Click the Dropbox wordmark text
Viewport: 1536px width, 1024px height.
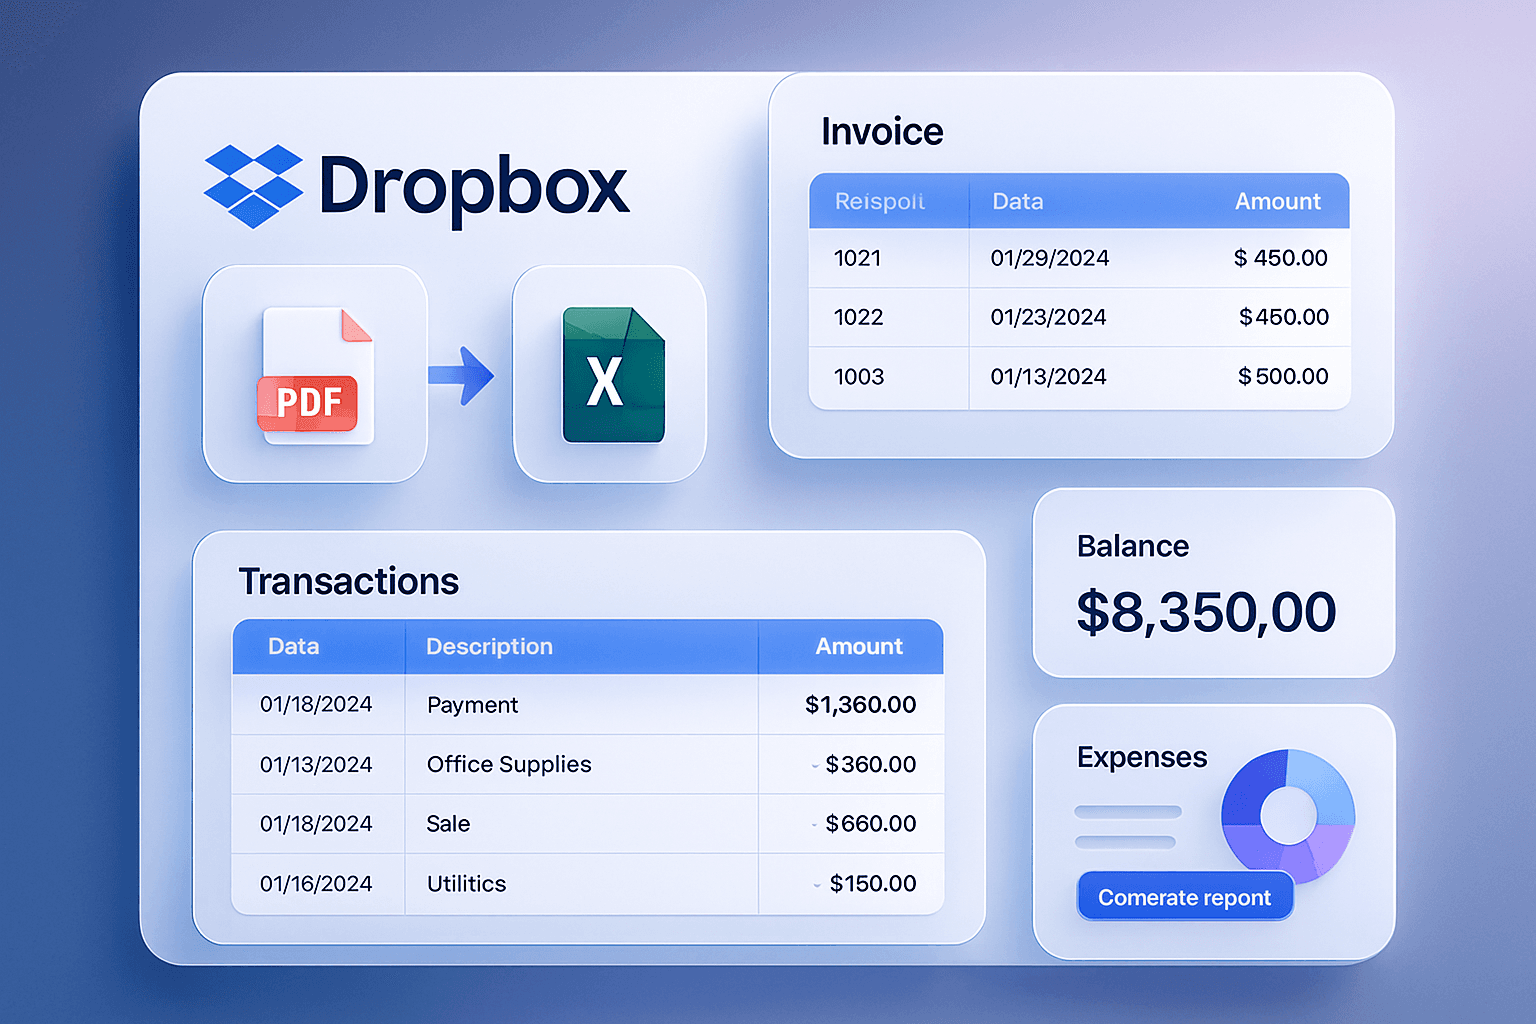(x=474, y=188)
